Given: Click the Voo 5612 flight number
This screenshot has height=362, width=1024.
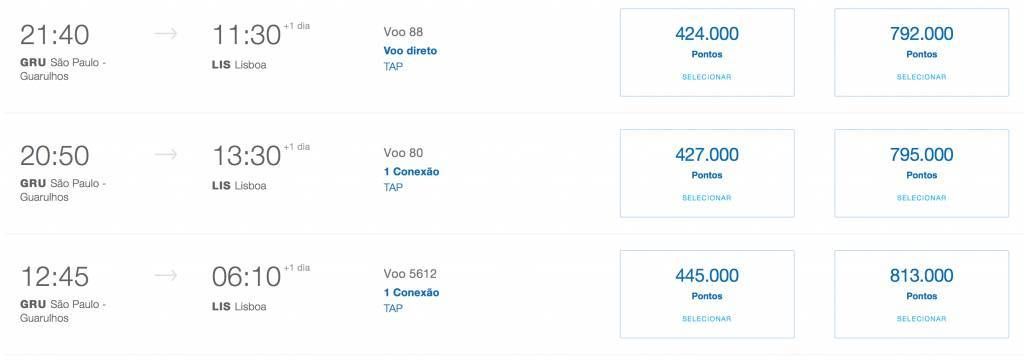Looking at the screenshot, I should pyautogui.click(x=410, y=274).
